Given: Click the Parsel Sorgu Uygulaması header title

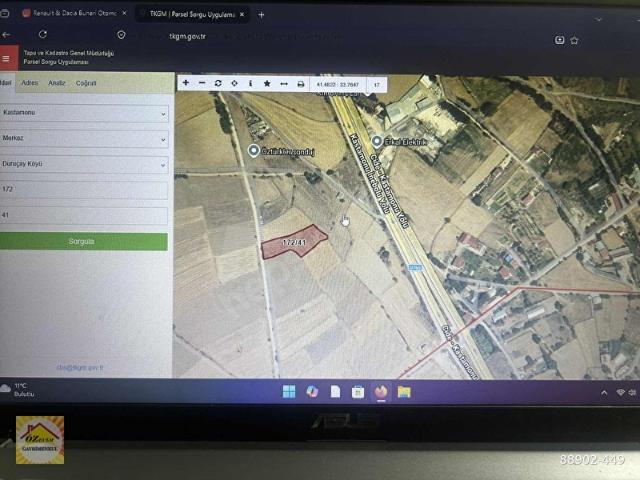Looking at the screenshot, I should click(x=56, y=62).
